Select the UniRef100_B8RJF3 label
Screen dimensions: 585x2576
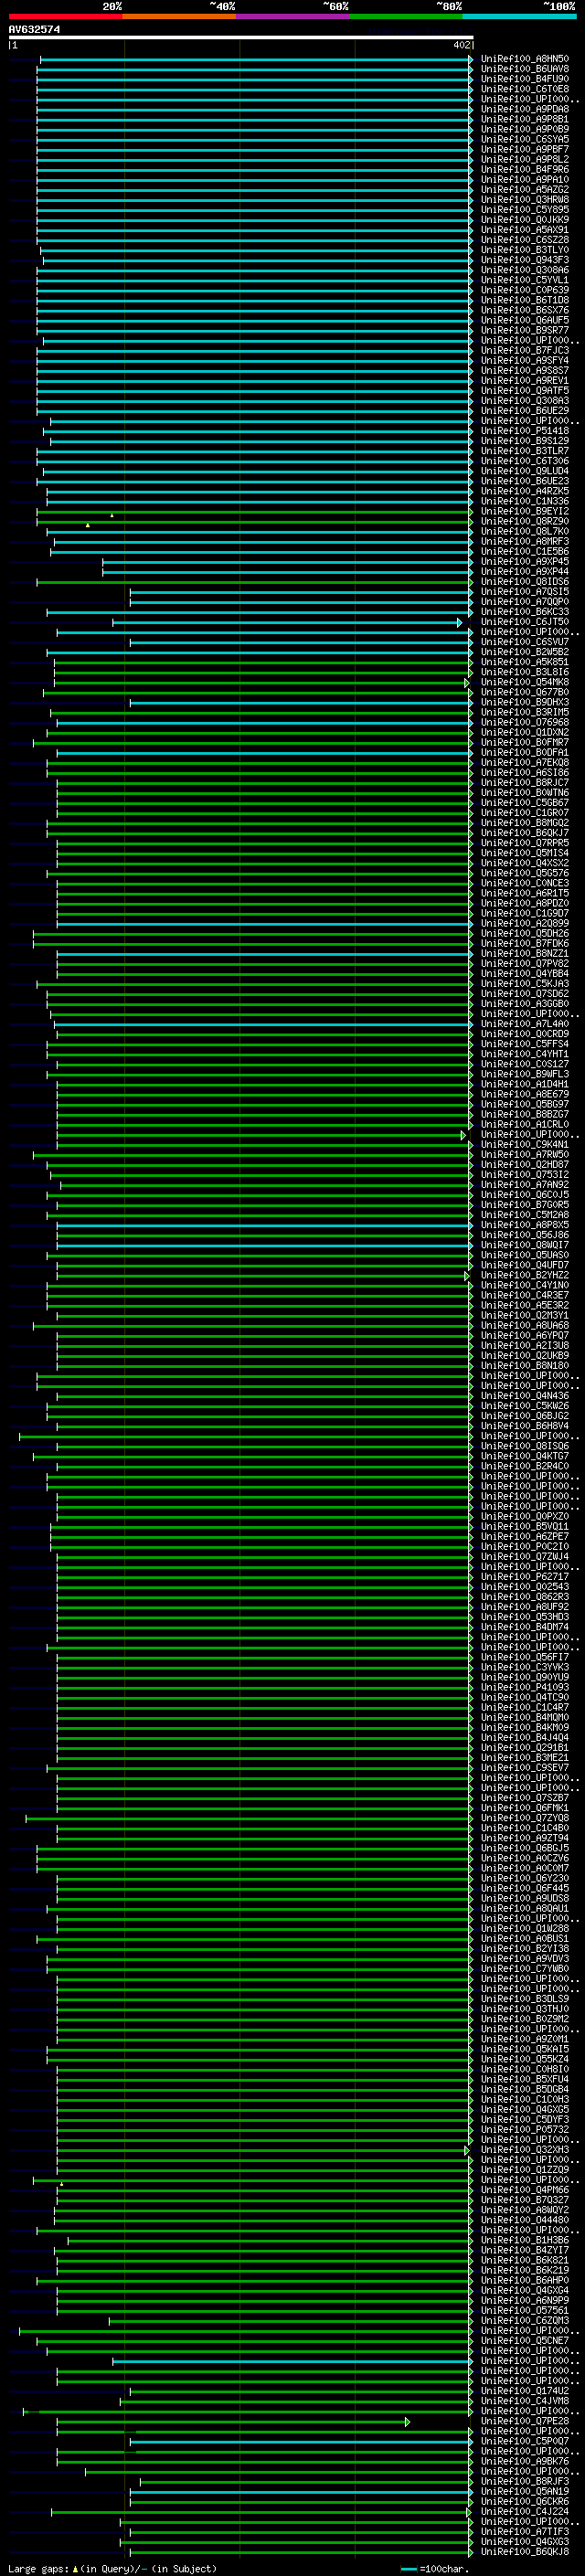pos(525,2482)
